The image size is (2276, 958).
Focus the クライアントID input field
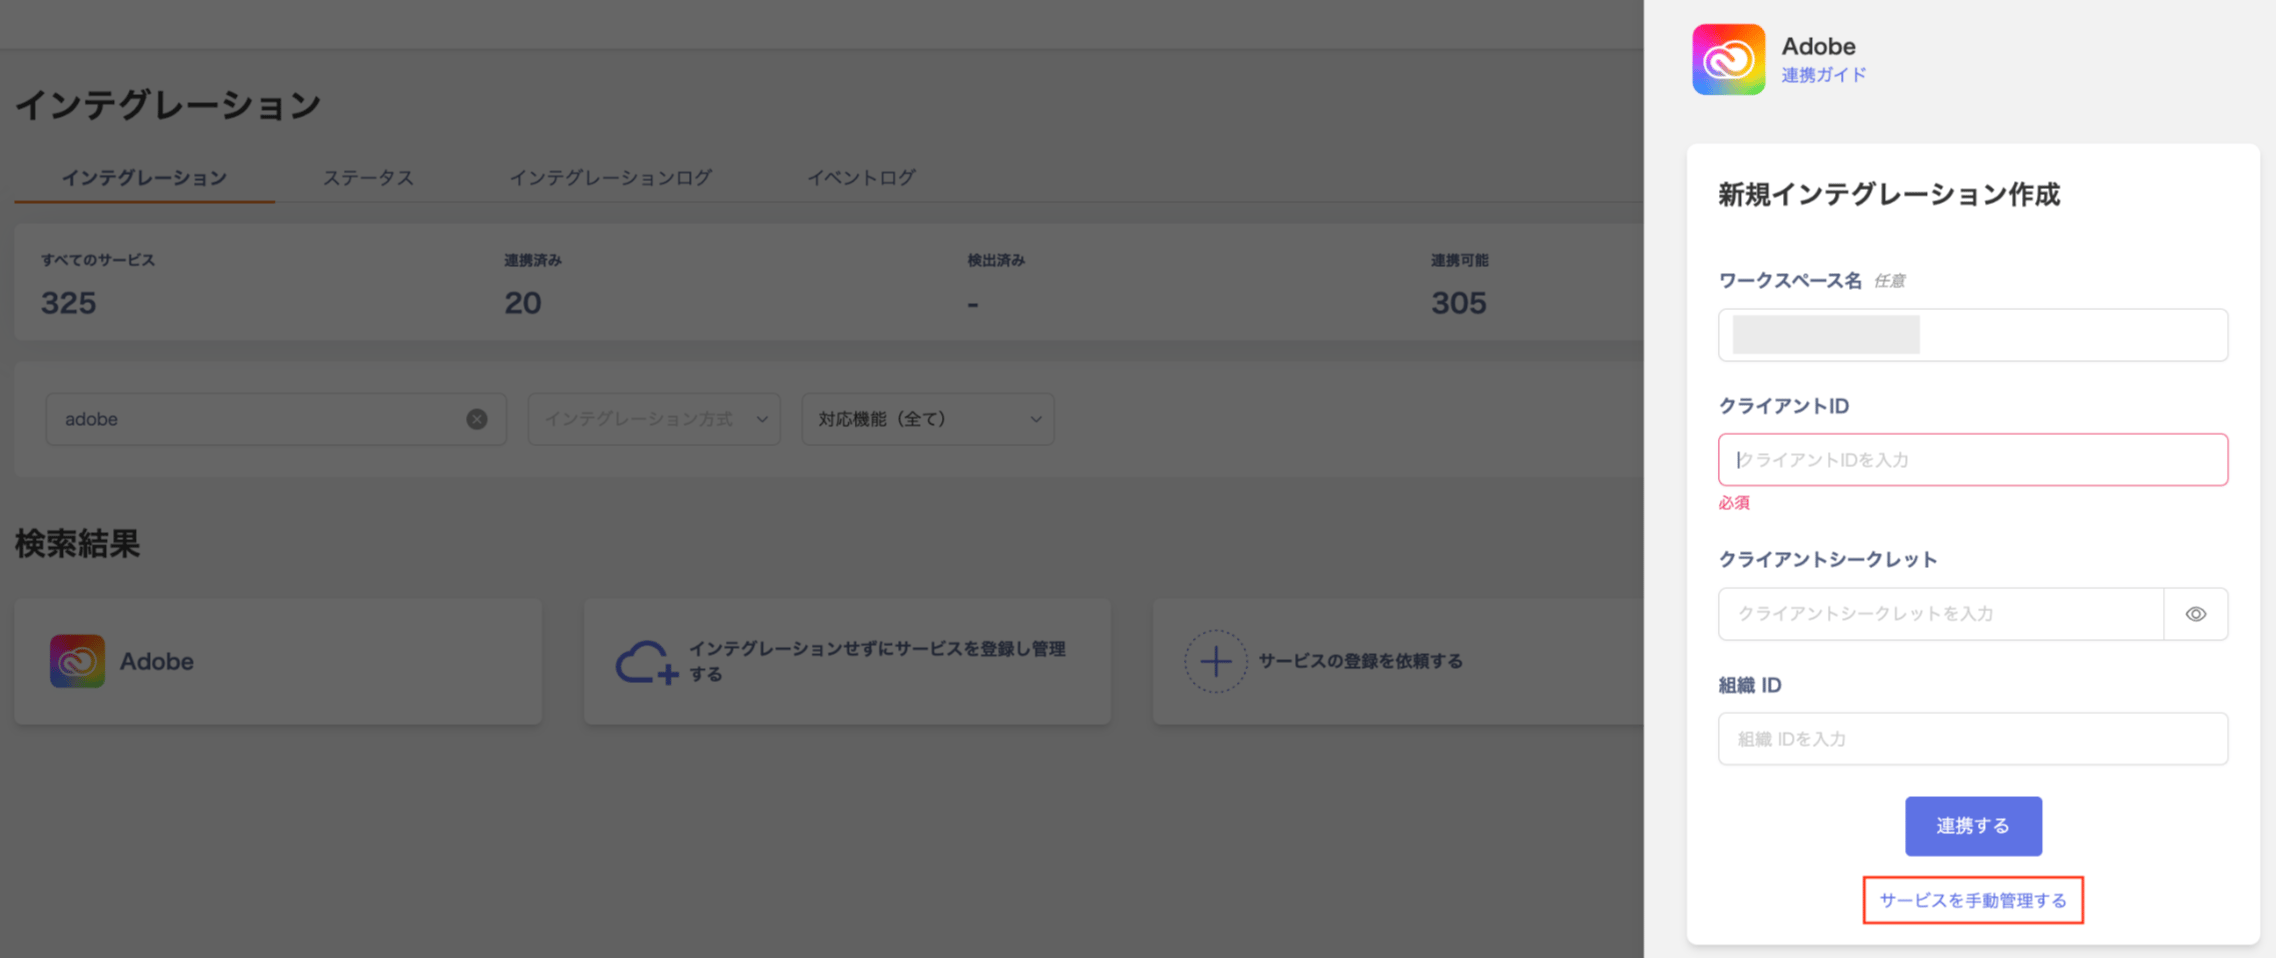click(1972, 460)
